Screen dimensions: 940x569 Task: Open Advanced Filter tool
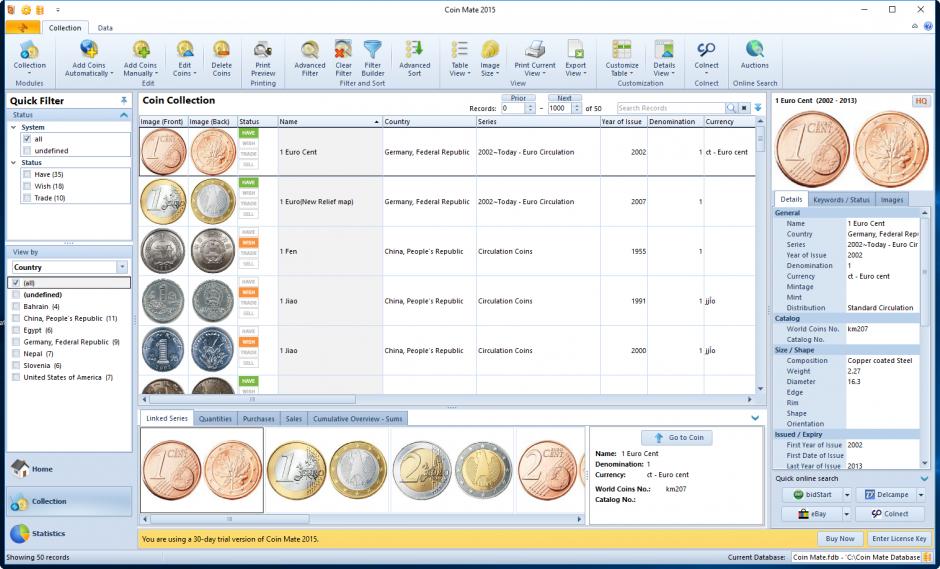click(309, 50)
